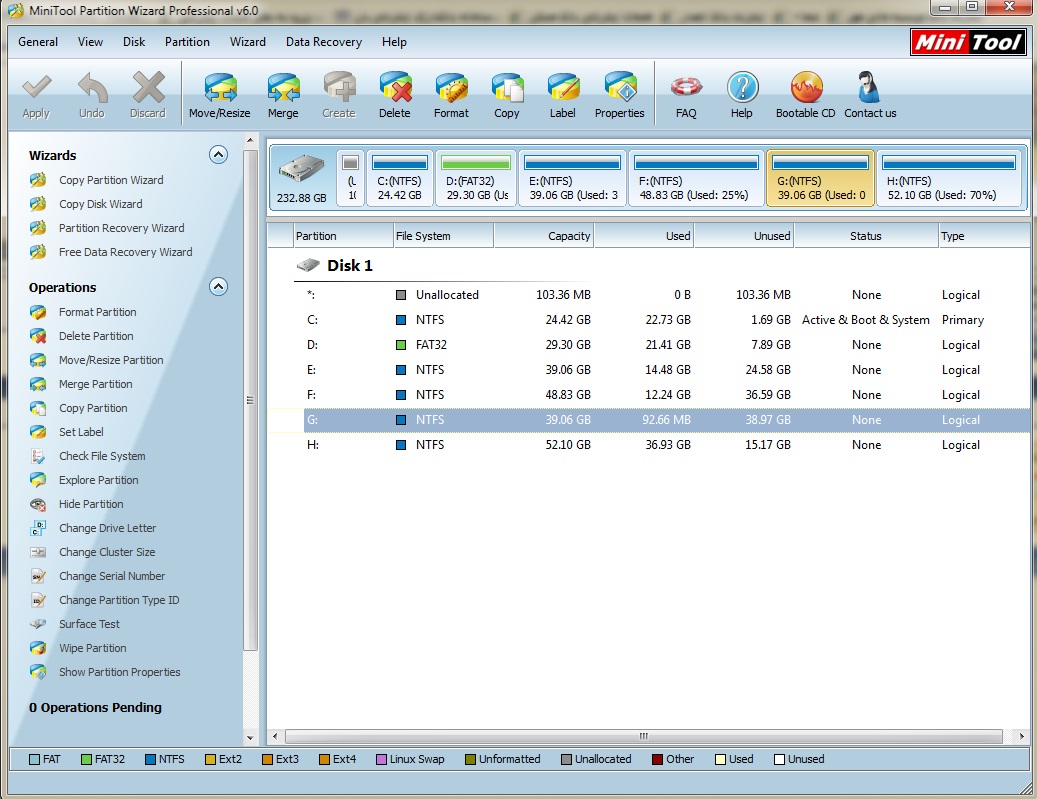Image resolution: width=1037 pixels, height=799 pixels.
Task: Click the sidebar scrollbar down arrow
Action: point(250,737)
